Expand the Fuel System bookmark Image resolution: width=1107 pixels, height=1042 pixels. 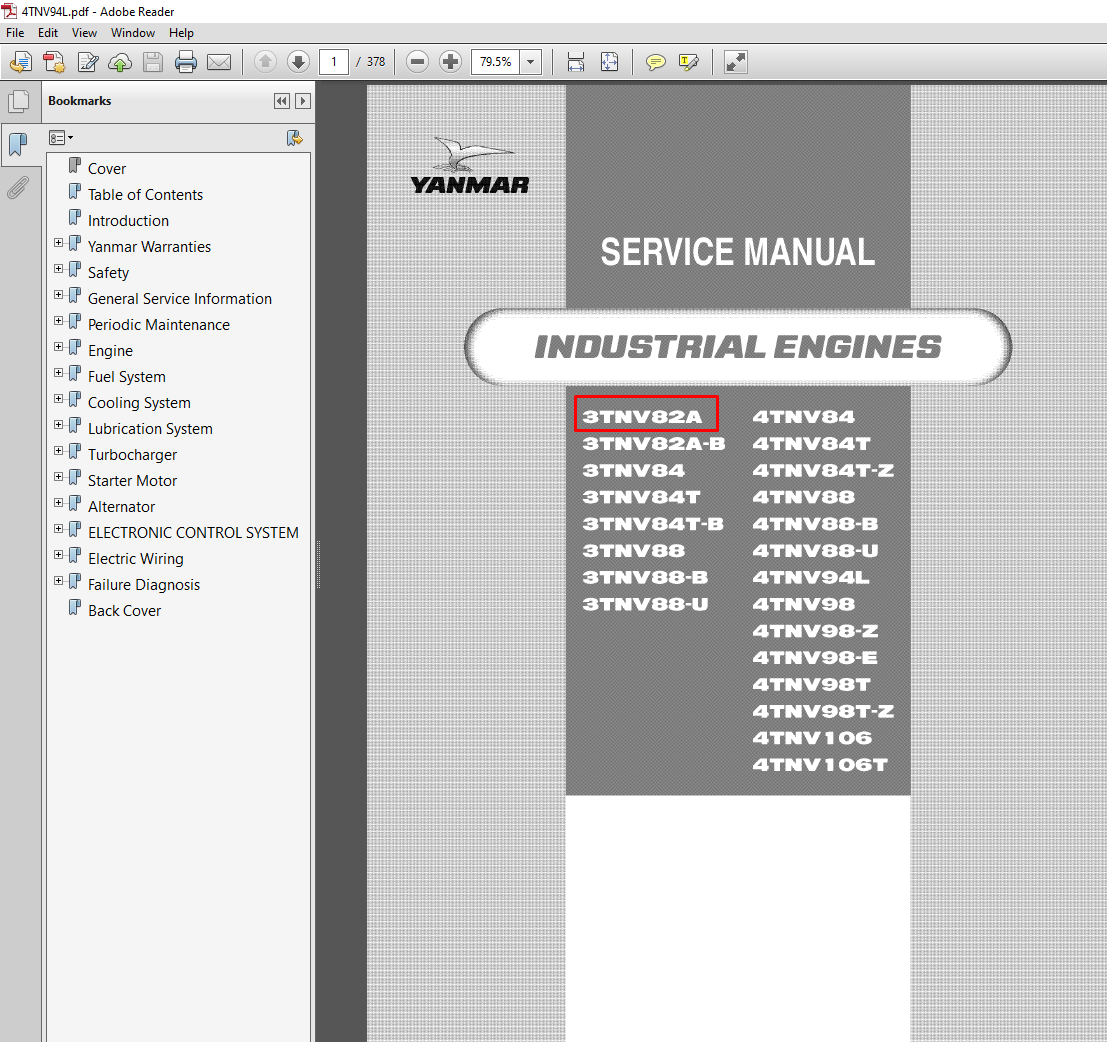pyautogui.click(x=59, y=373)
